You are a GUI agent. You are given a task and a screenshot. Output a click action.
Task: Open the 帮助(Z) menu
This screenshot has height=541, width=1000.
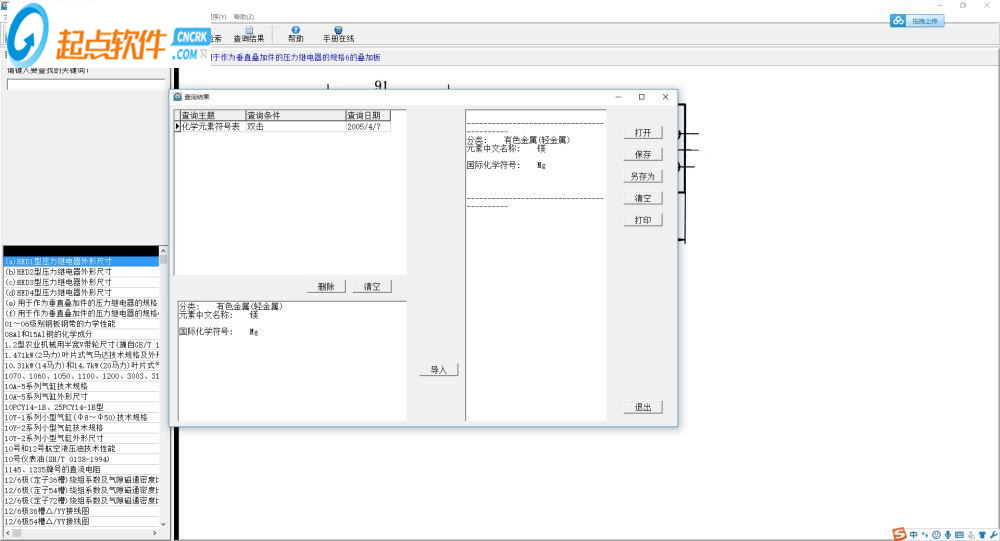click(244, 17)
